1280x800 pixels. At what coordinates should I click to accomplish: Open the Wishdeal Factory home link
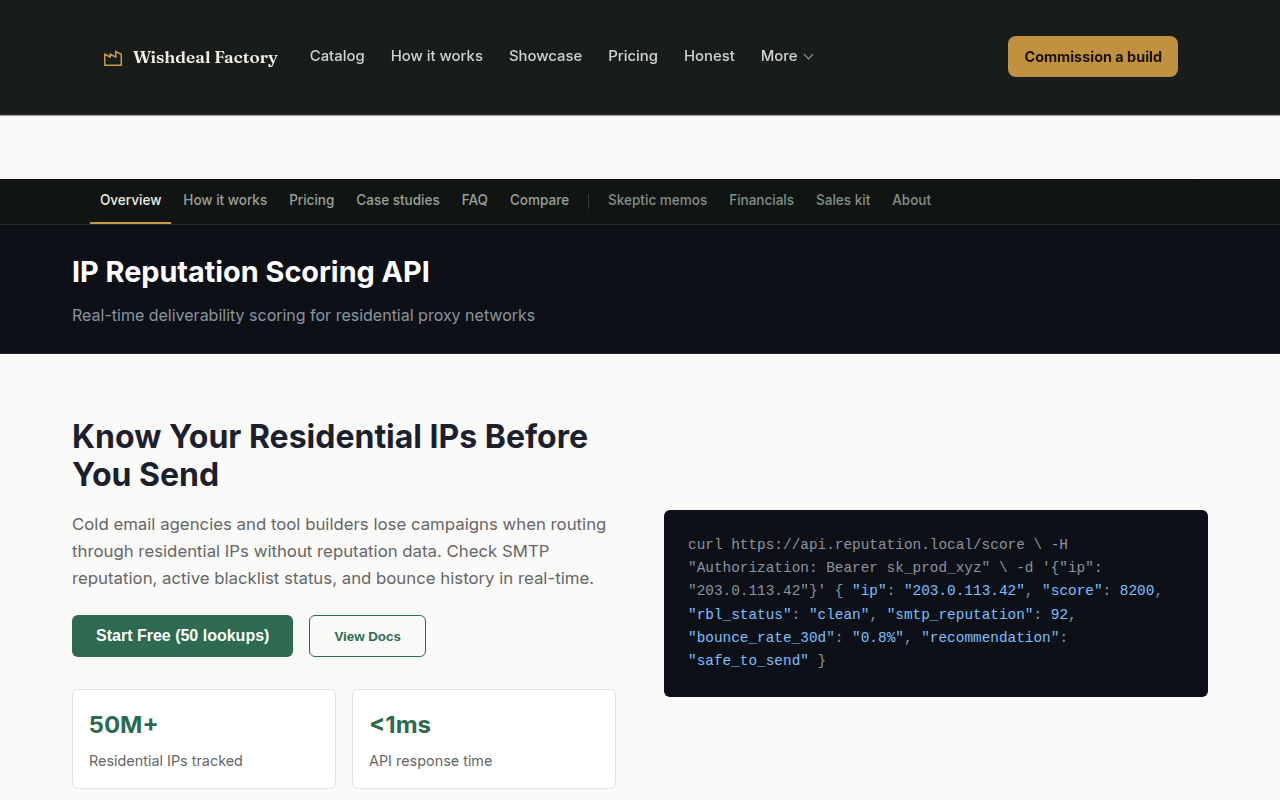click(x=190, y=57)
